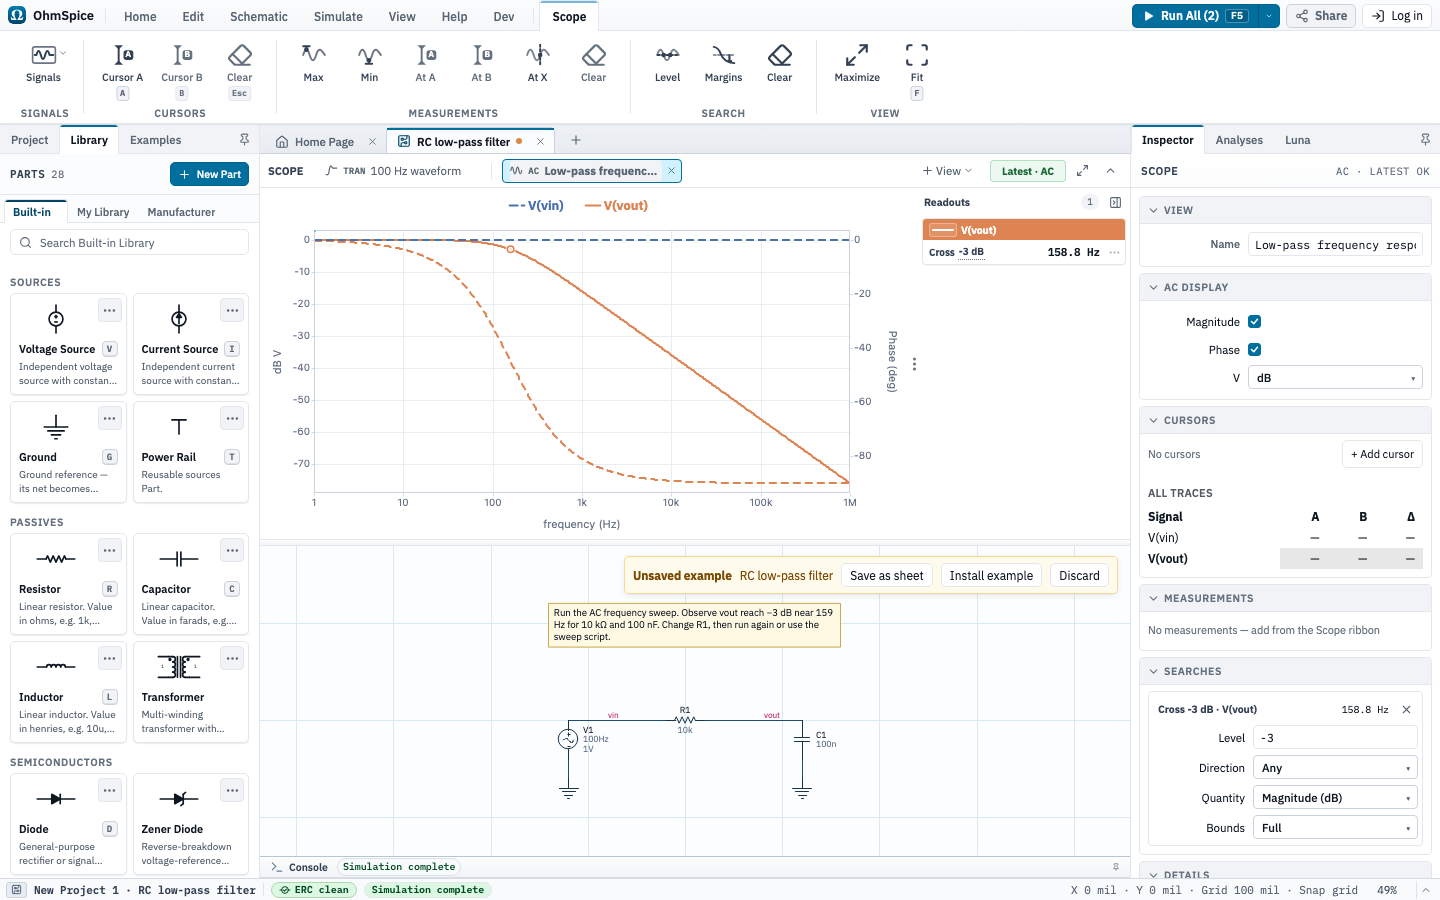Viewport: 1440px width, 900px height.
Task: Open the Margins search tool
Action: [723, 64]
